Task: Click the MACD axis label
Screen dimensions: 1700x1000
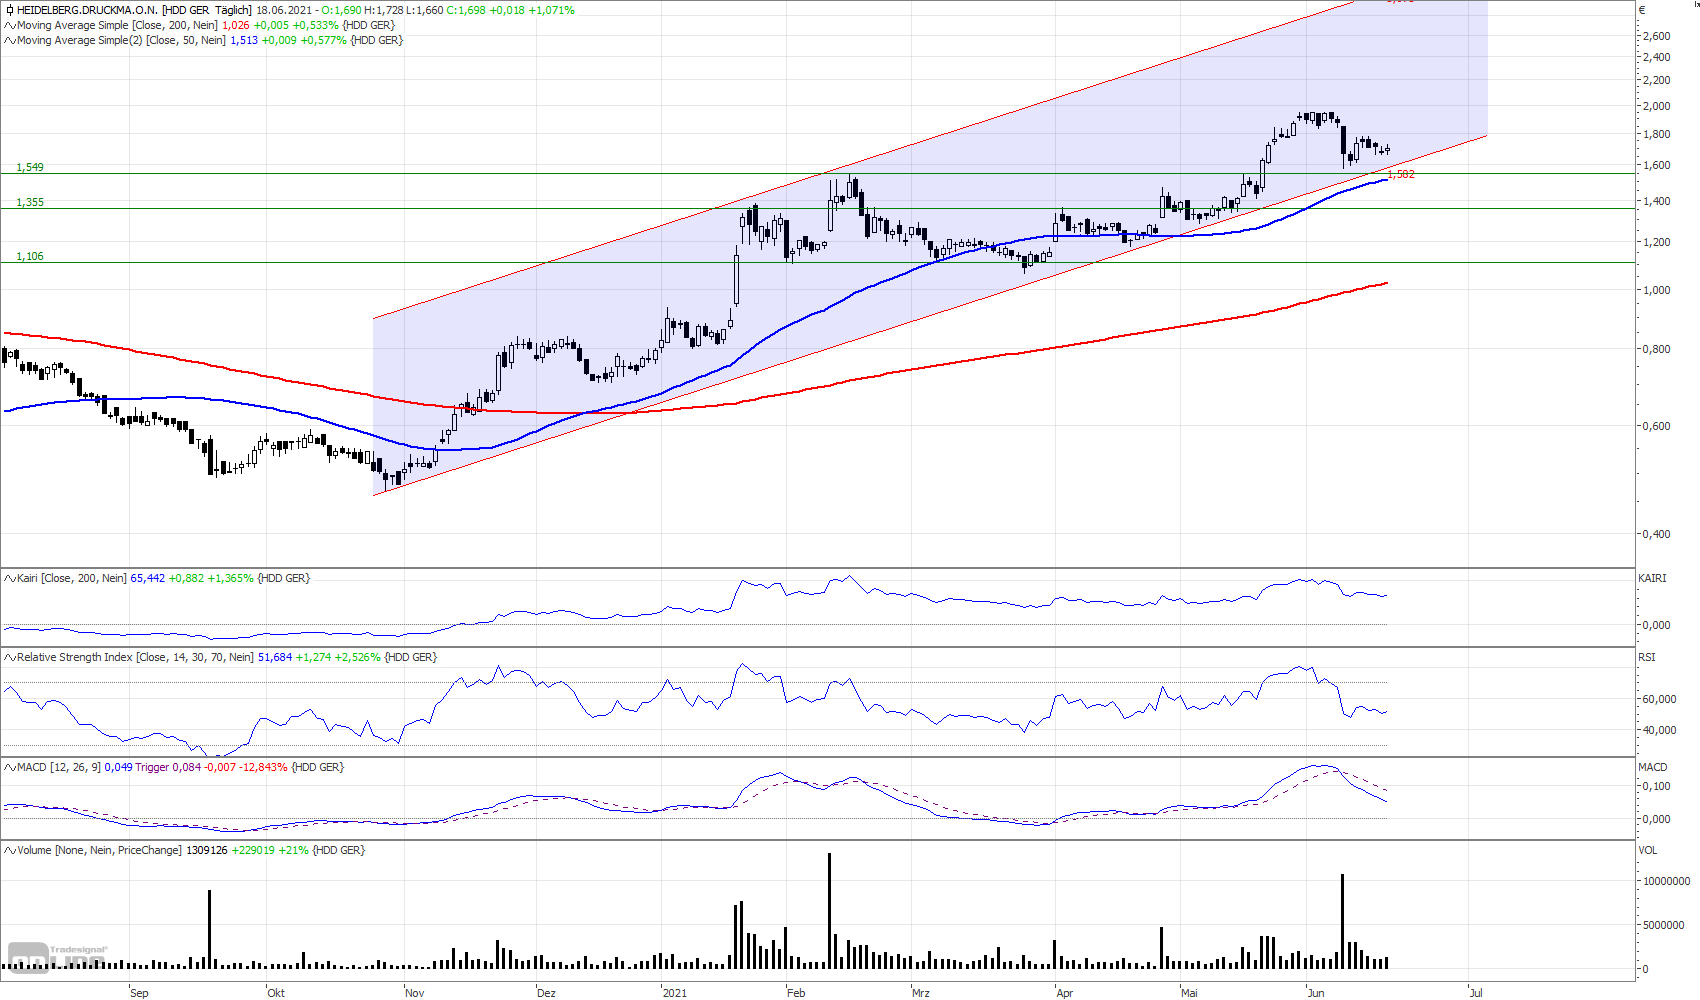Action: [x=1652, y=767]
